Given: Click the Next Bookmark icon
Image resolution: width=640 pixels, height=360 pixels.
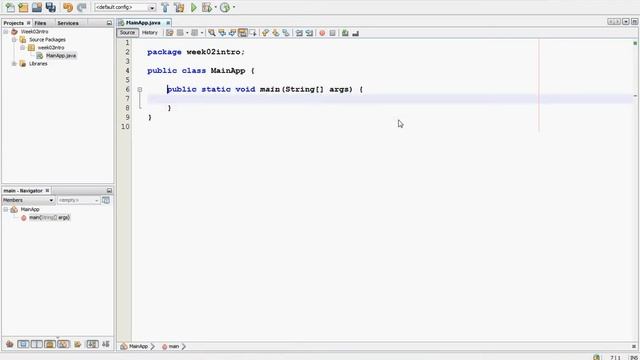Looking at the screenshot, I should coord(276,33).
